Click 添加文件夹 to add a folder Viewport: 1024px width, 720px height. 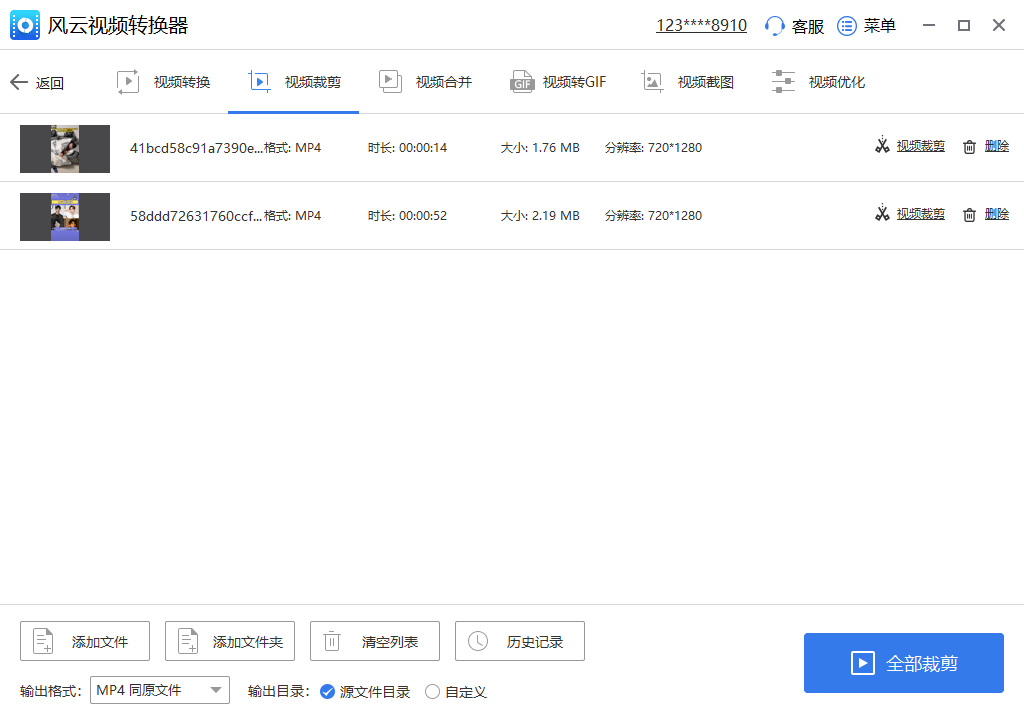click(x=229, y=641)
